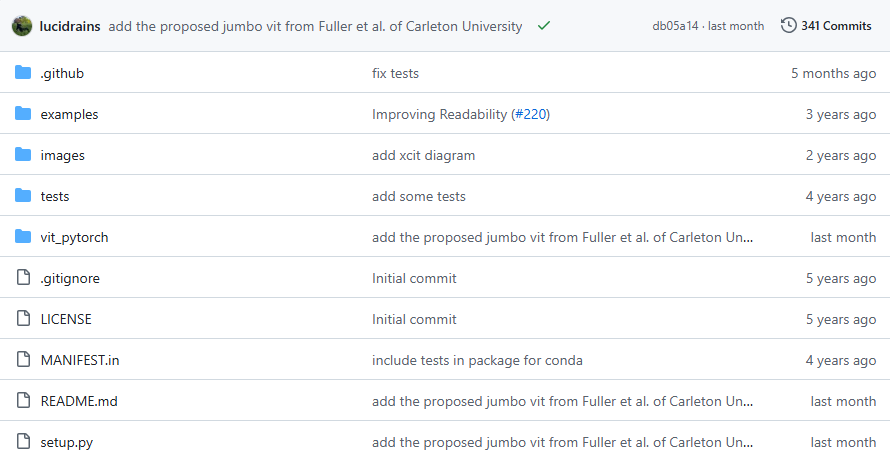The image size is (890, 457).
Task: Click the lucidrains user avatar
Action: click(22, 26)
